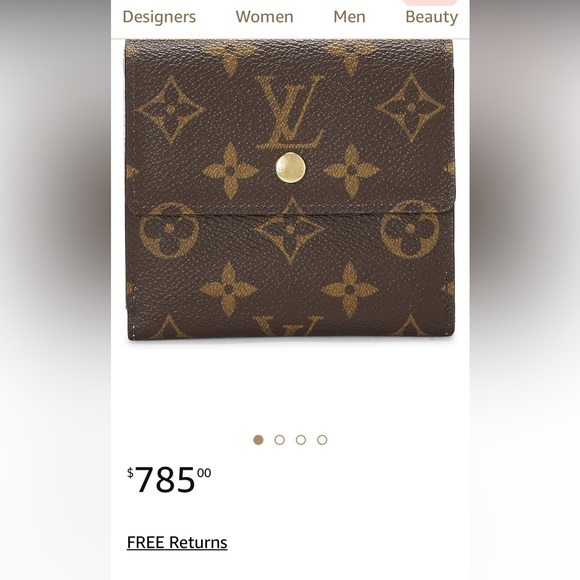580x580 pixels.
Task: Open the FREE Returns link
Action: 177,543
